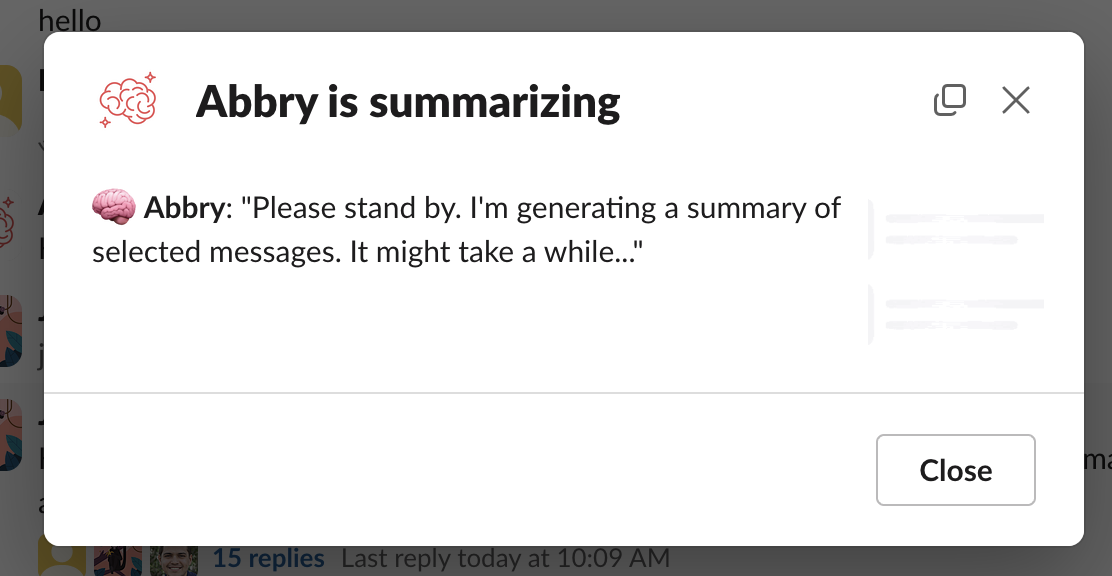Click "Last reply today at 10:09 AM"

[x=505, y=558]
